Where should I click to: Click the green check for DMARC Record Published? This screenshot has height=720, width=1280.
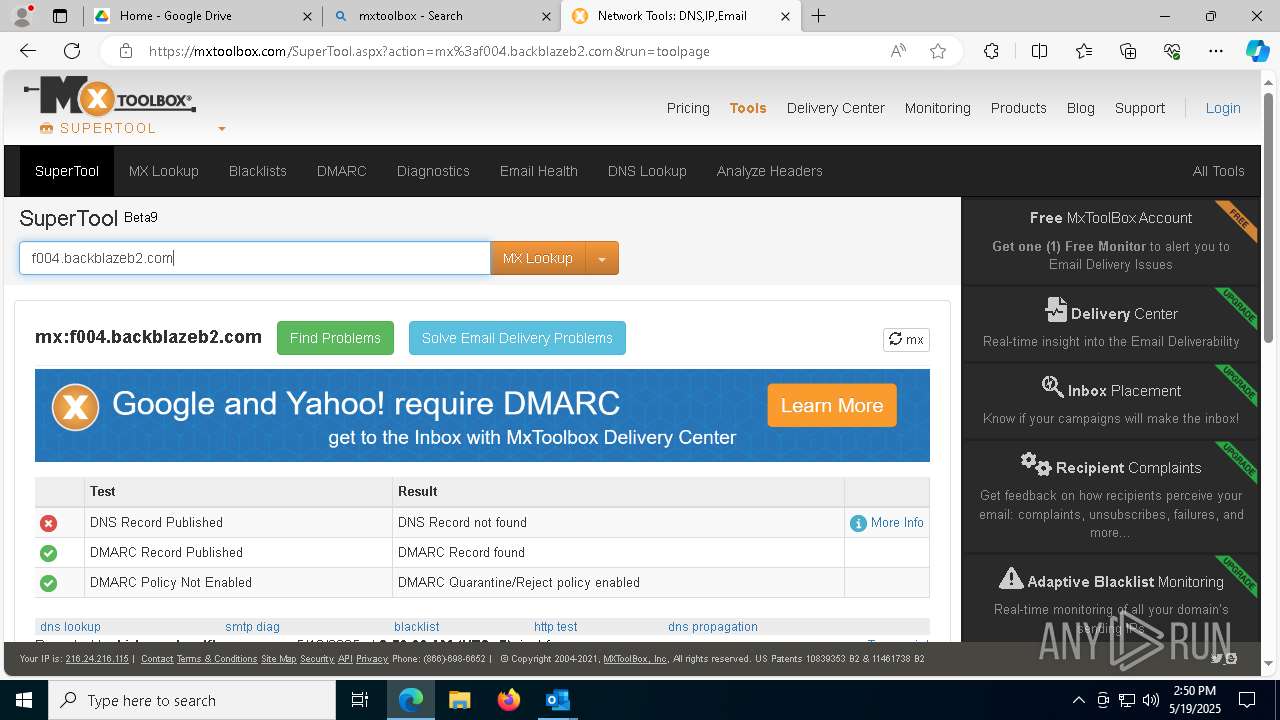click(48, 553)
